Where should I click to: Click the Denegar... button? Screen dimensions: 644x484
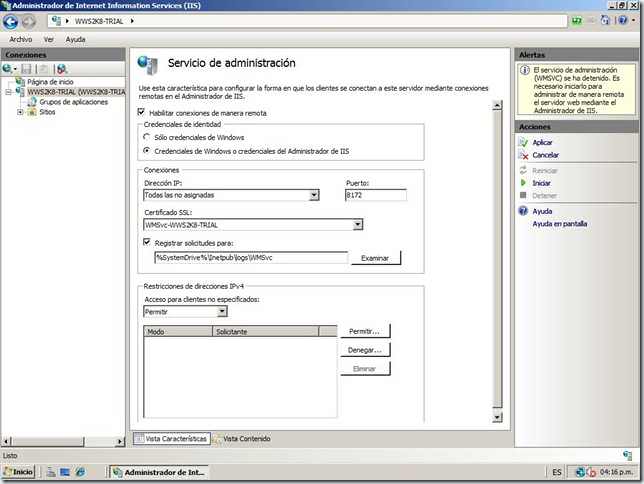point(365,350)
